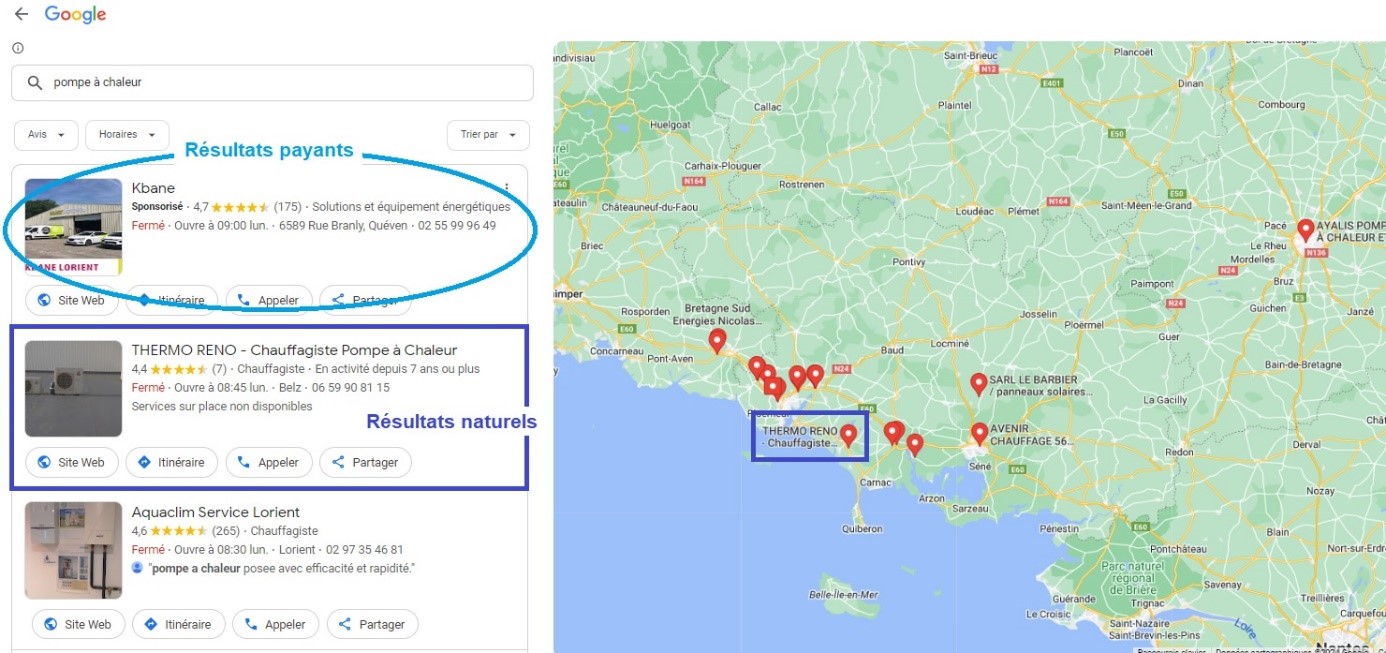Click the (175) review count for Kbane
Viewport: 1386px width, 653px height.
click(x=288, y=207)
